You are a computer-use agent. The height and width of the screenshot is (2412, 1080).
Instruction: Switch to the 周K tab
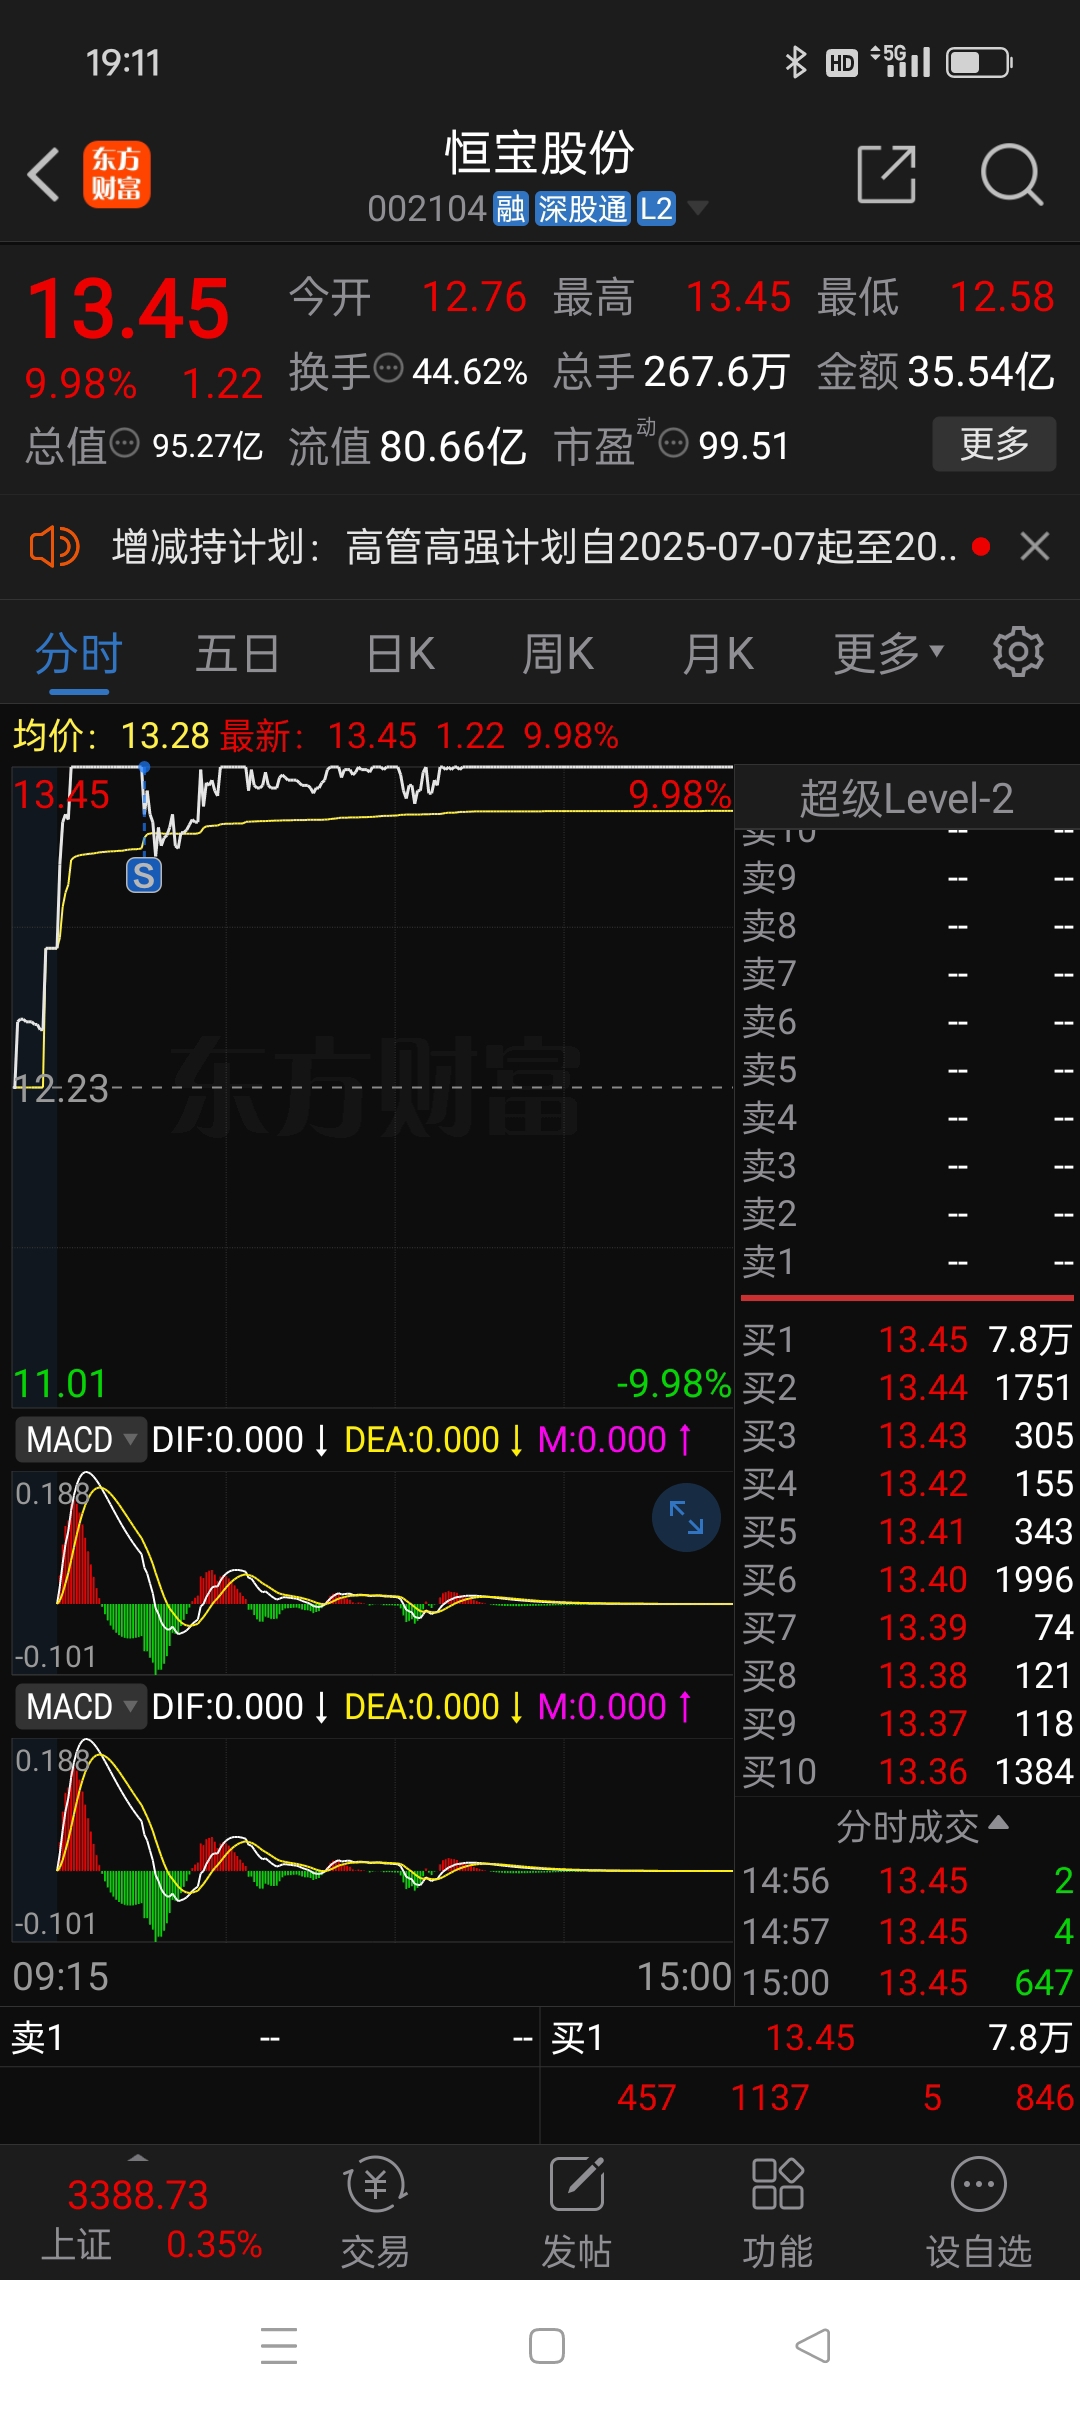(x=558, y=655)
